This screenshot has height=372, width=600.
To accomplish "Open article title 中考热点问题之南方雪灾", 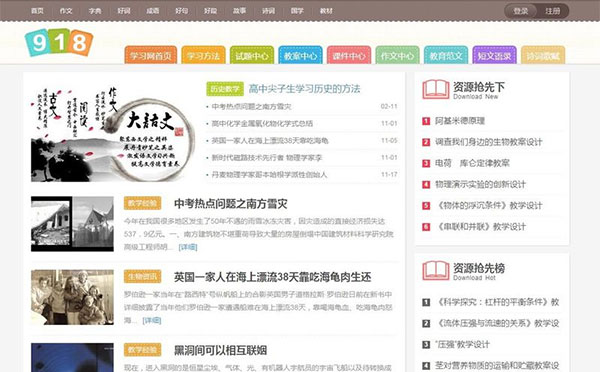I will [231, 204].
